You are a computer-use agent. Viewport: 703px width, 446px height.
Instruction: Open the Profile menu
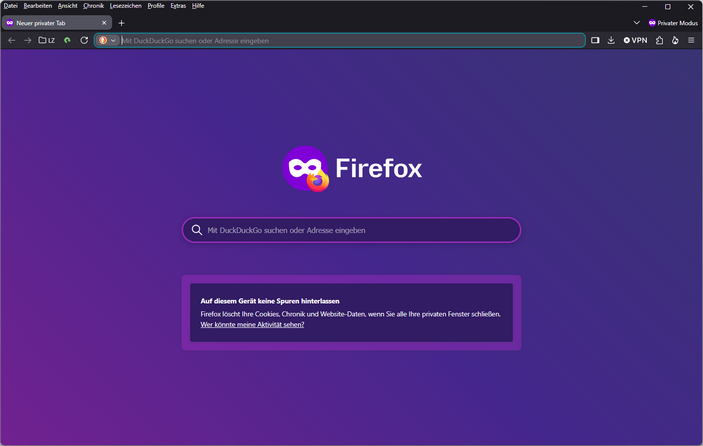[x=156, y=6]
